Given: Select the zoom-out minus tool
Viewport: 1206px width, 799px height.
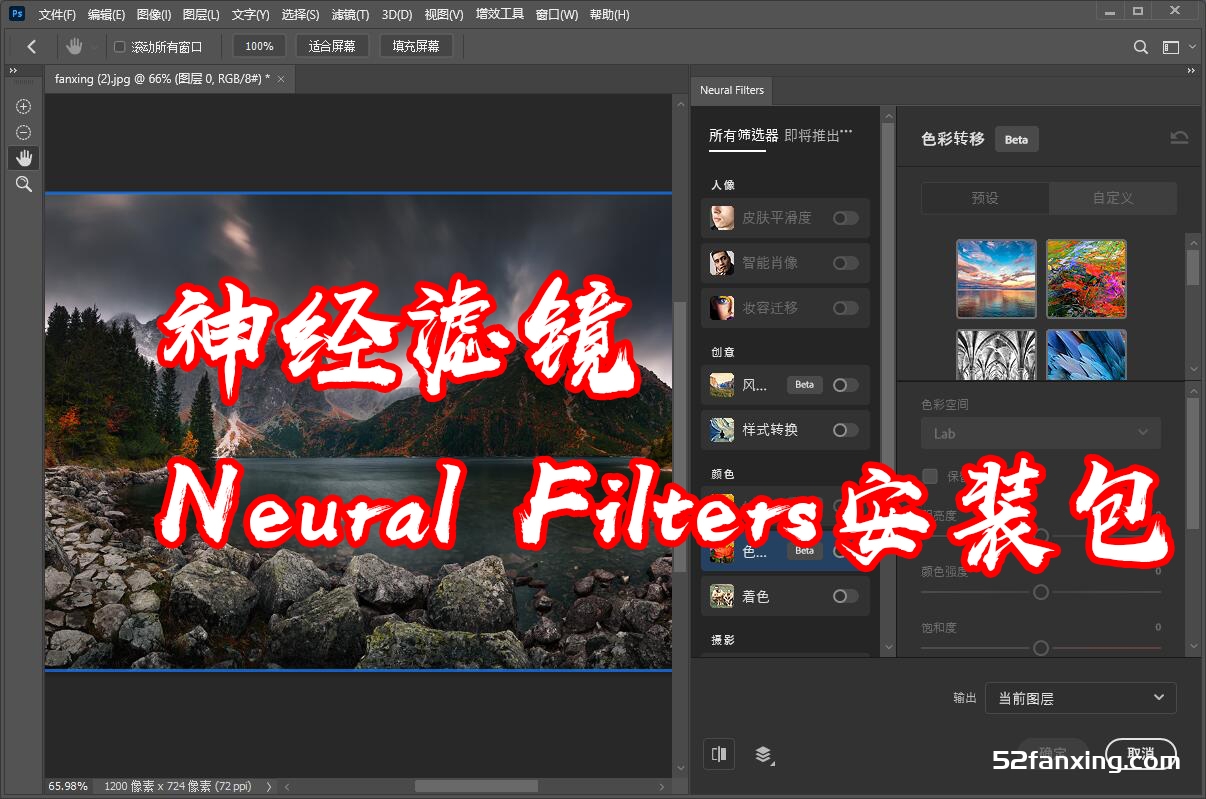Looking at the screenshot, I should (x=24, y=132).
